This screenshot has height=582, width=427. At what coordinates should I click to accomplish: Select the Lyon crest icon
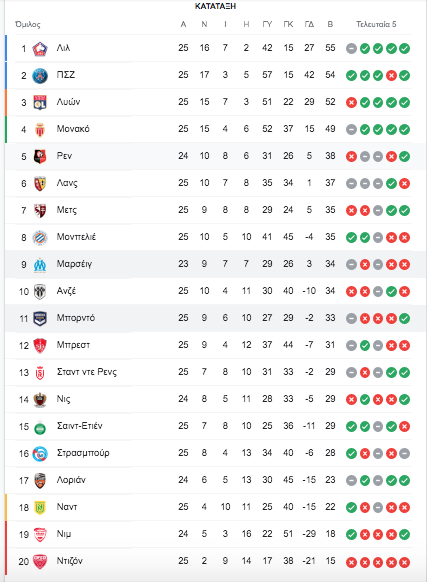pyautogui.click(x=40, y=103)
